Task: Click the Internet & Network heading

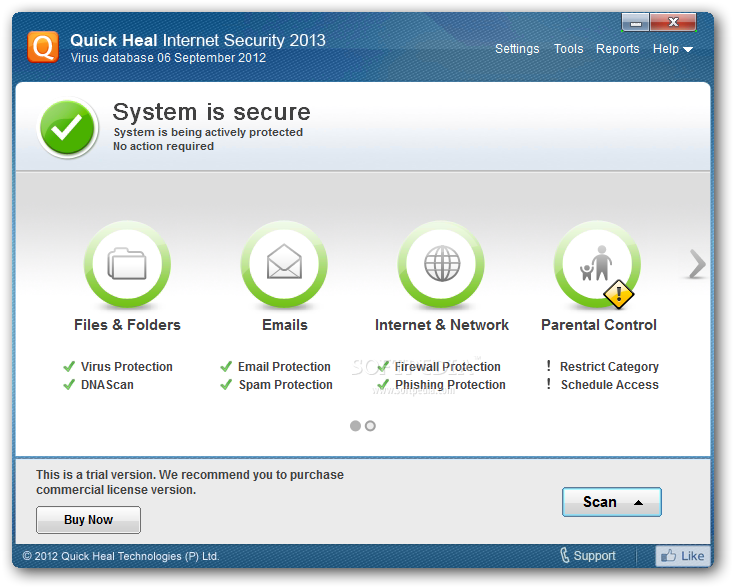Action: pos(442,325)
